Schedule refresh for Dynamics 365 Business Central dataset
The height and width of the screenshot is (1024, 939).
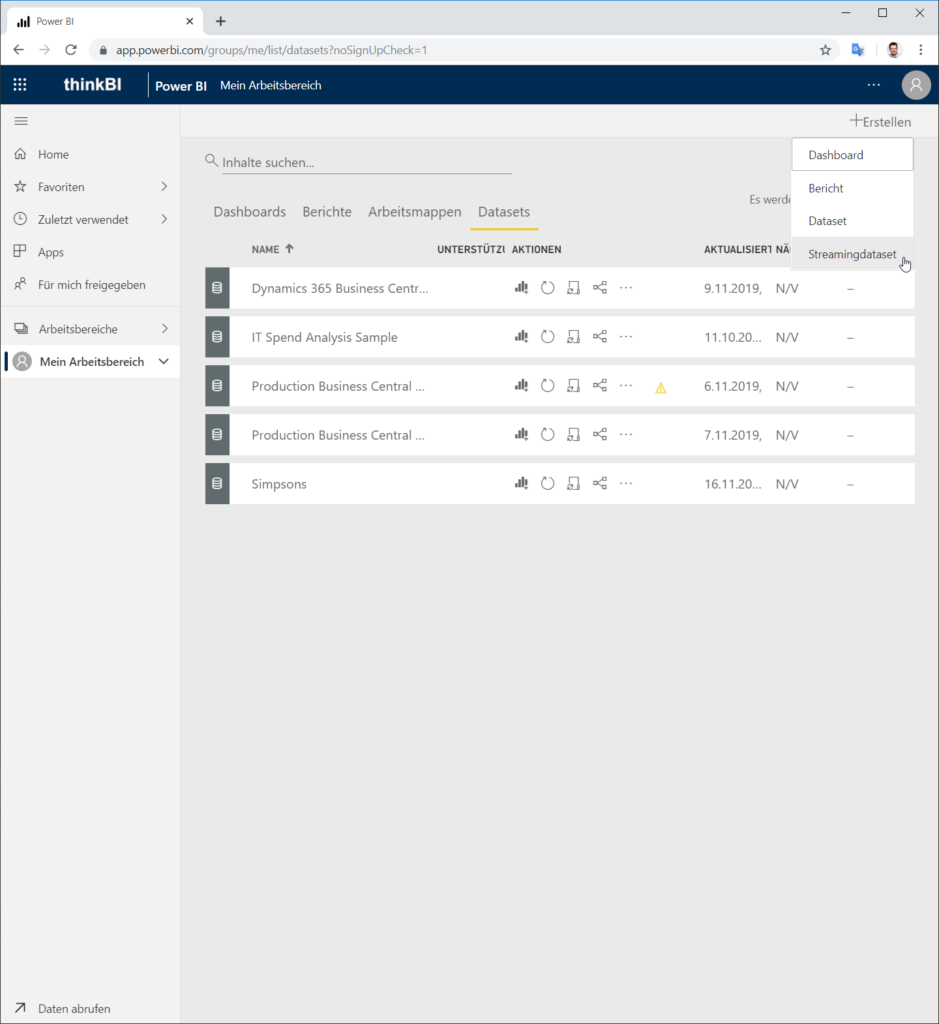[x=573, y=288]
